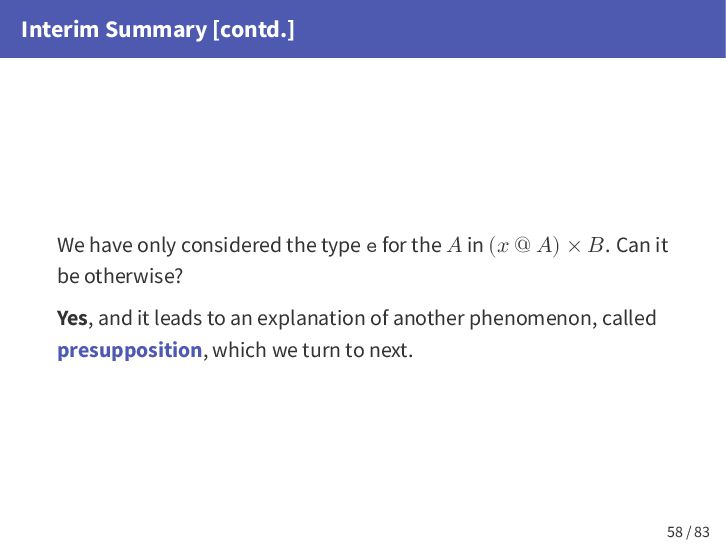
Task: Click the small type symbol "e"
Action: pos(371,247)
